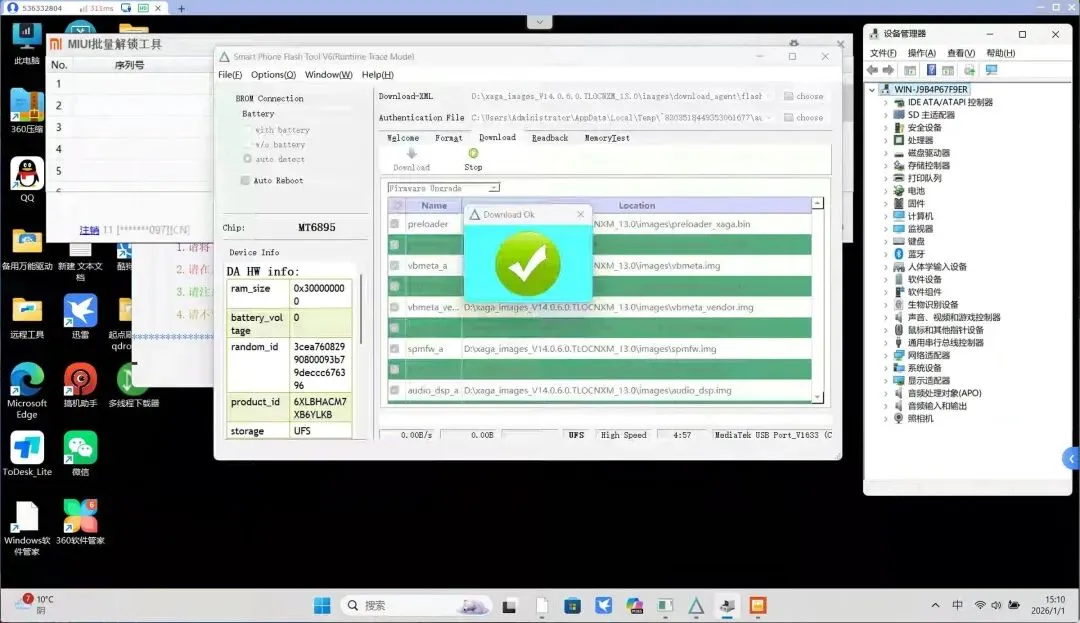The width and height of the screenshot is (1080, 623).
Task: Open the Options(O) menu in Flash Tool
Action: (x=273, y=74)
